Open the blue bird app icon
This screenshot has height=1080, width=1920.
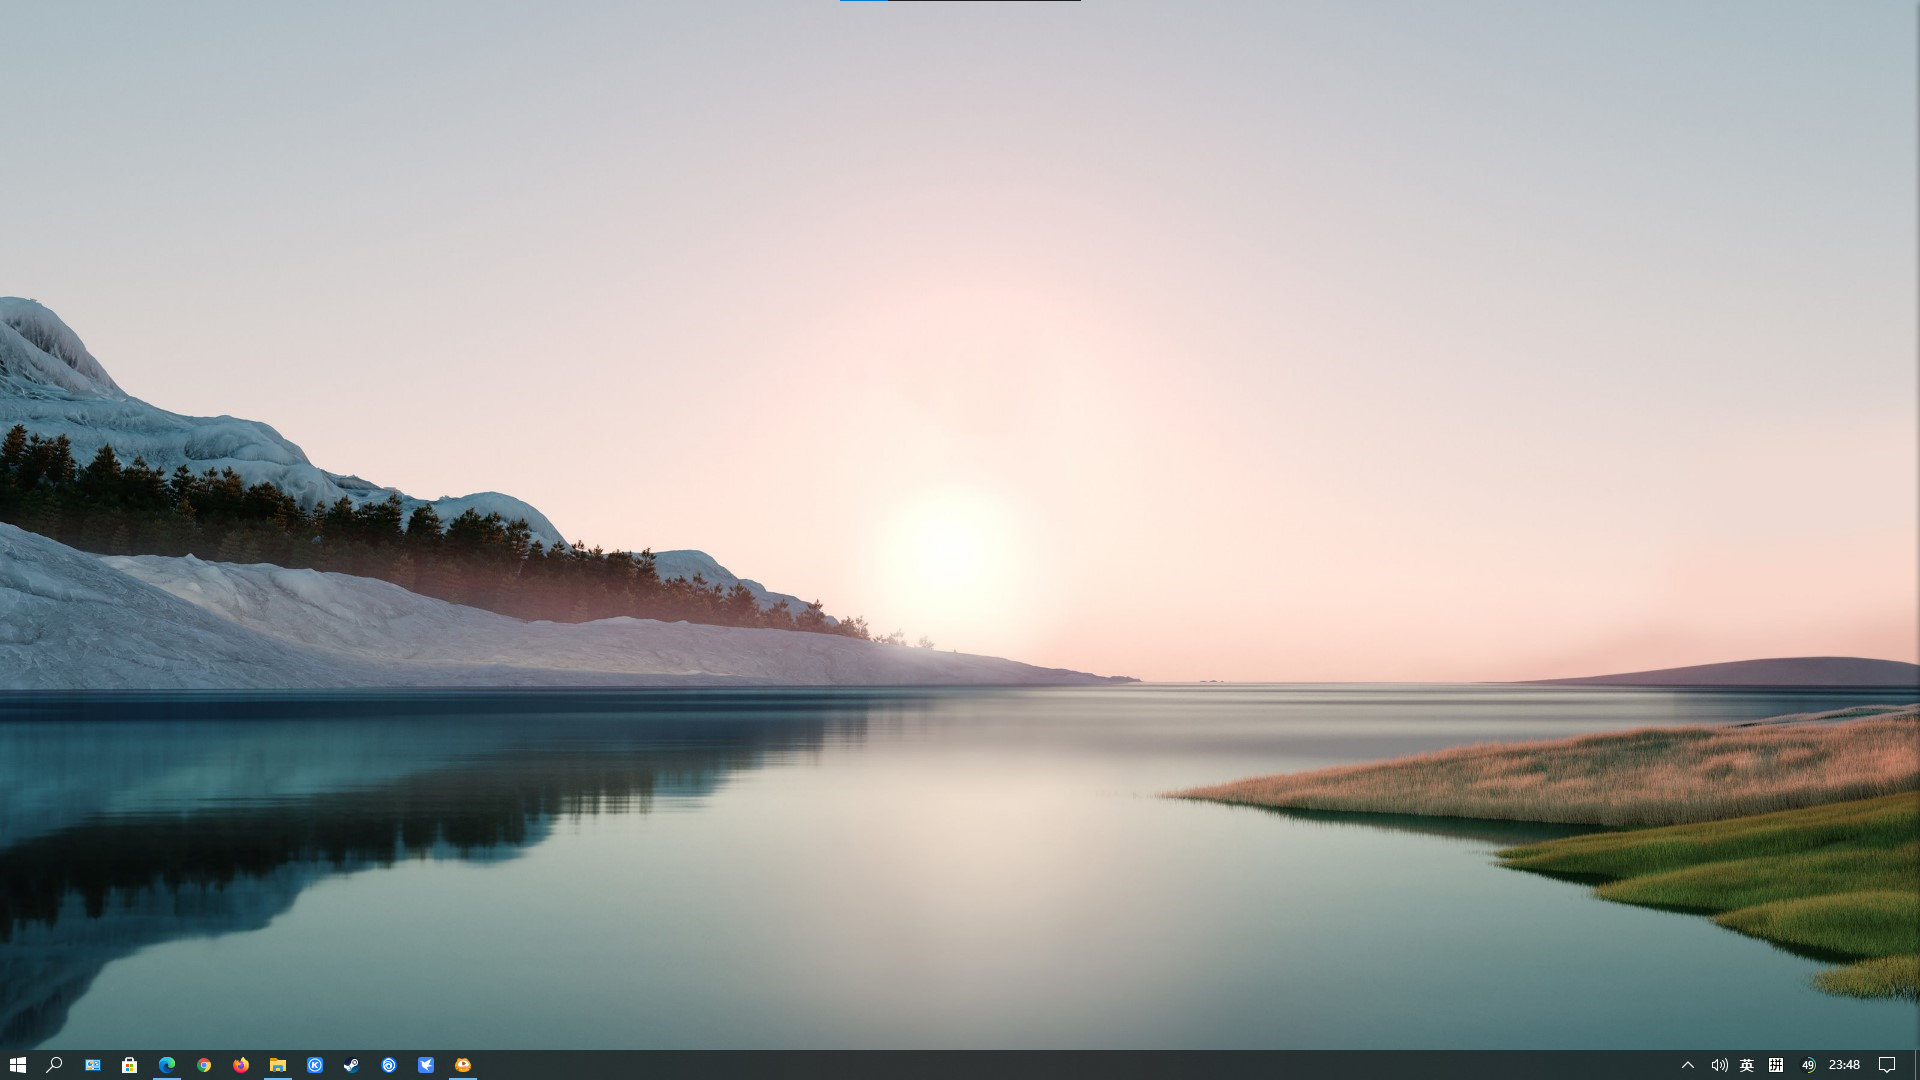[x=426, y=1065]
